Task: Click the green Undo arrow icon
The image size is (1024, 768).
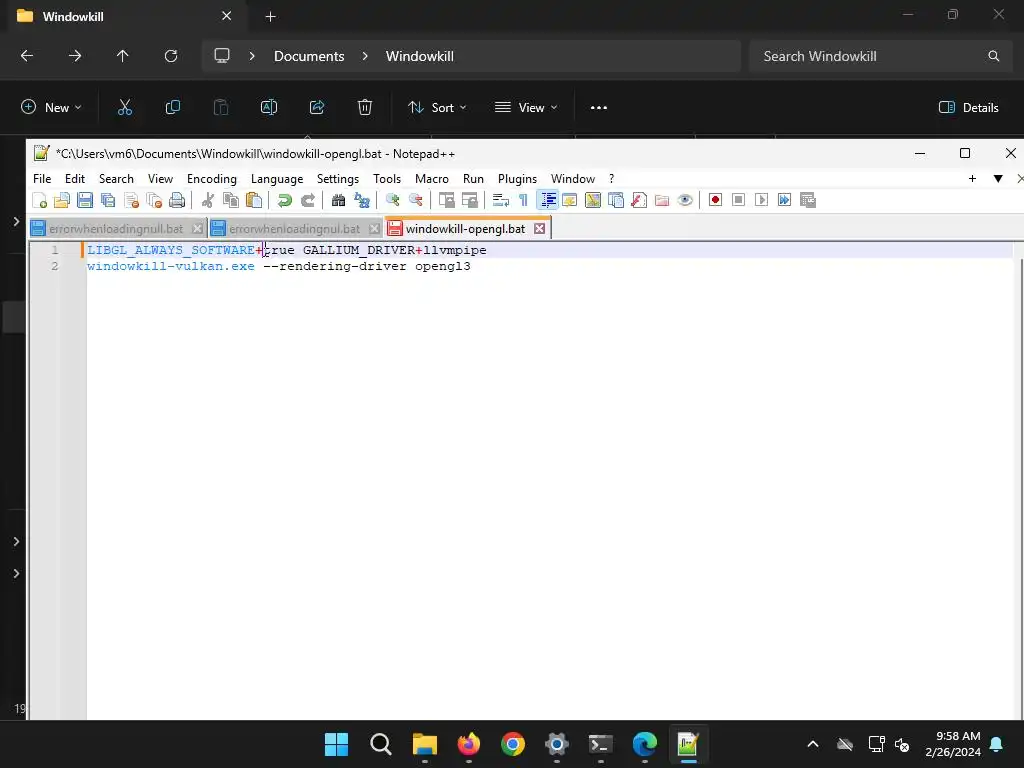Action: click(285, 200)
